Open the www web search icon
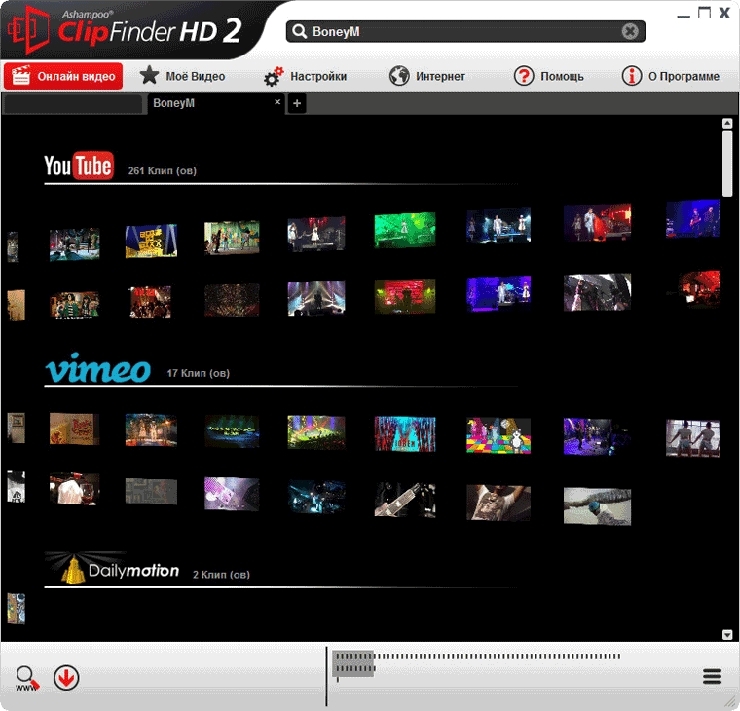 27,679
